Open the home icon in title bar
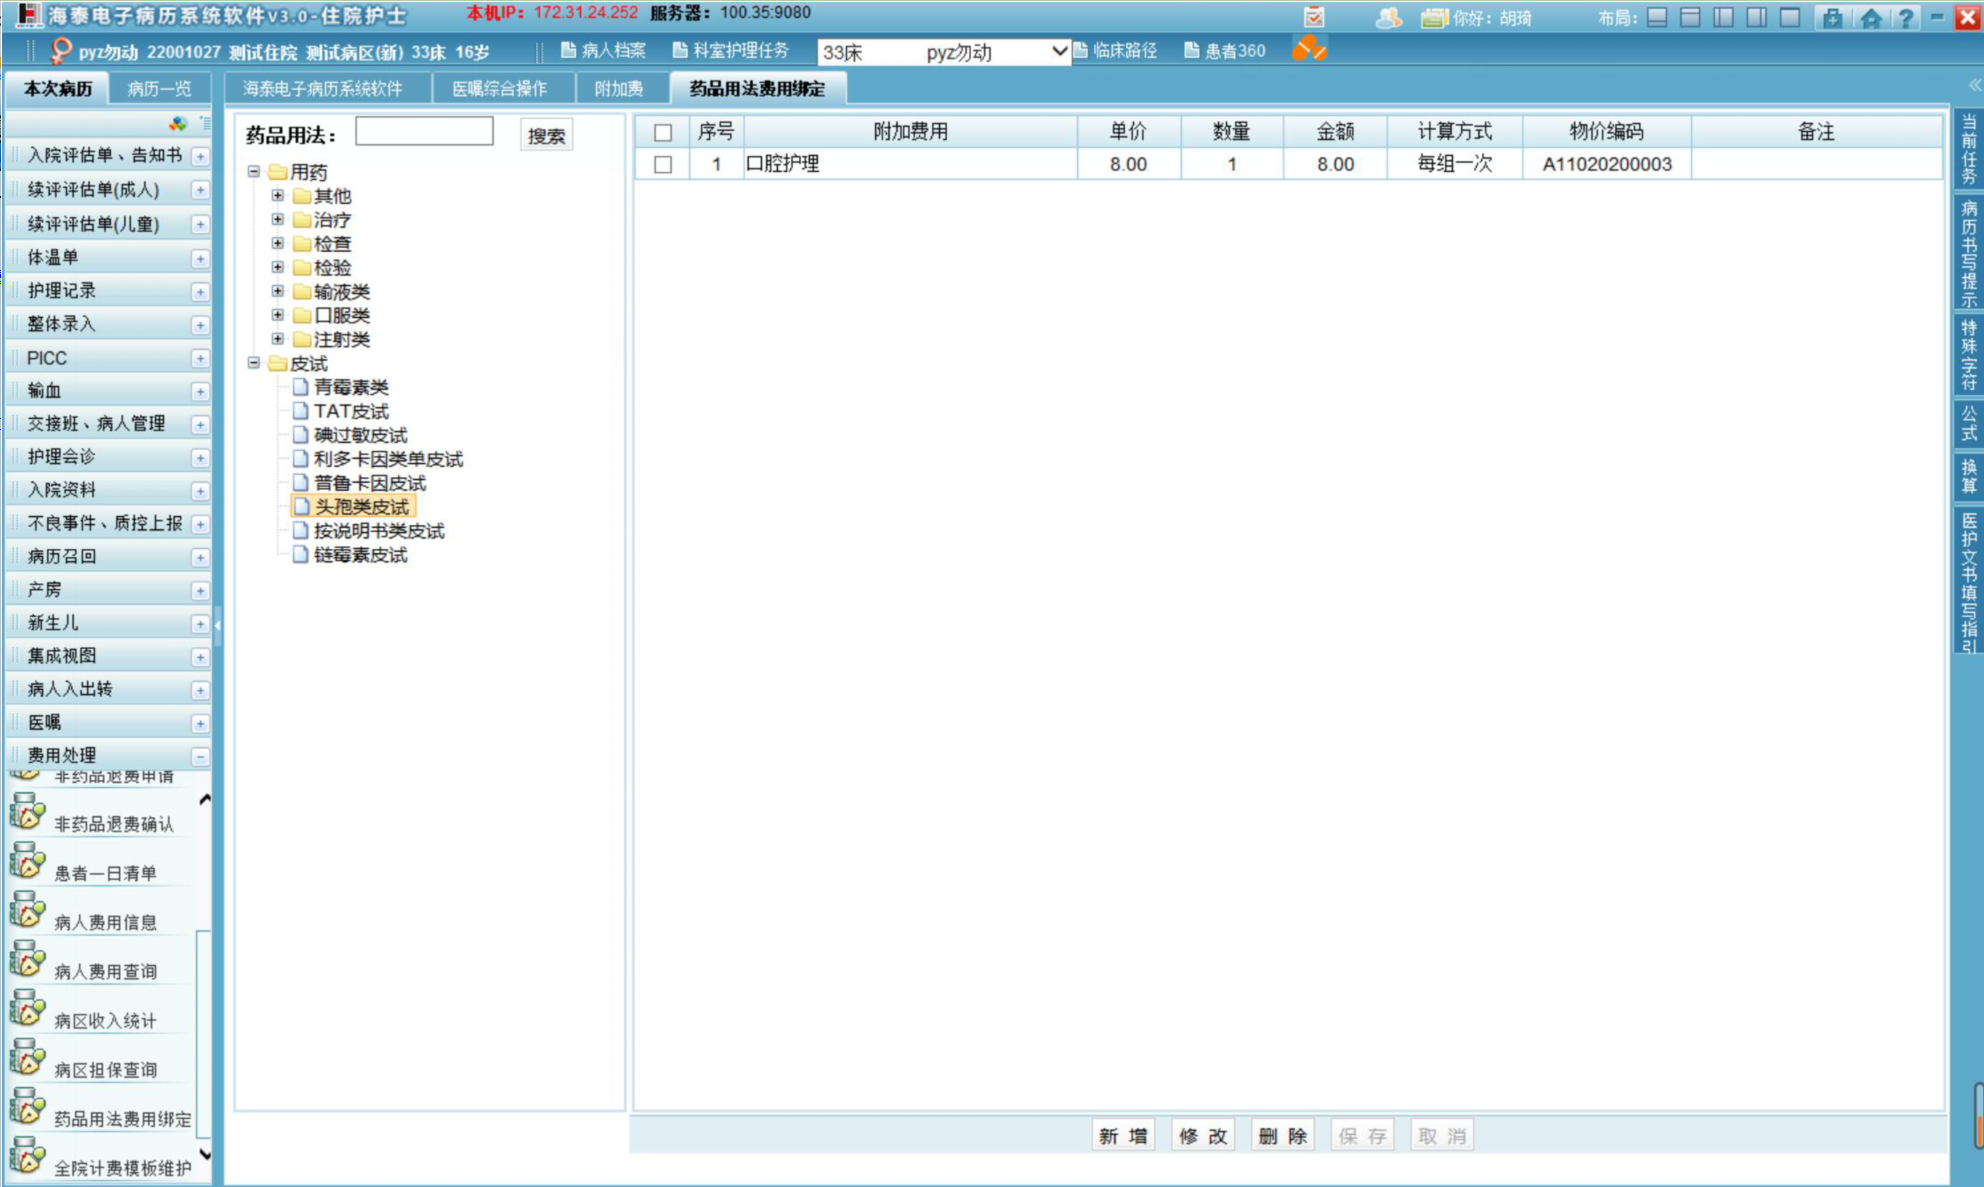Viewport: 1984px width, 1187px height. (x=1870, y=18)
